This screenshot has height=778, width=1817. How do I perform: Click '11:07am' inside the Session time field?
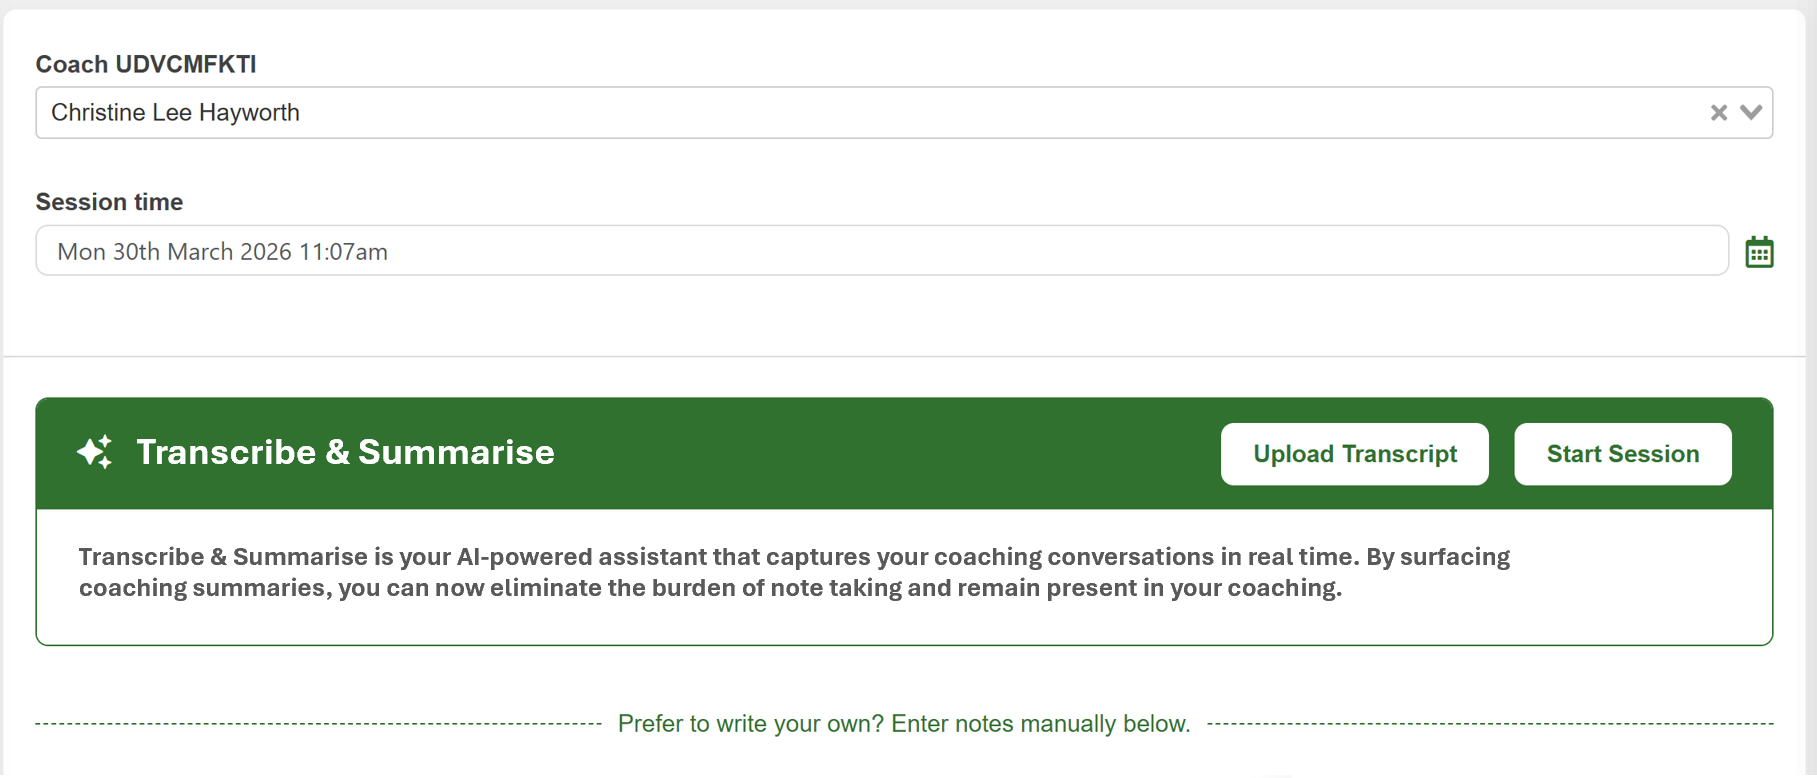coord(343,252)
